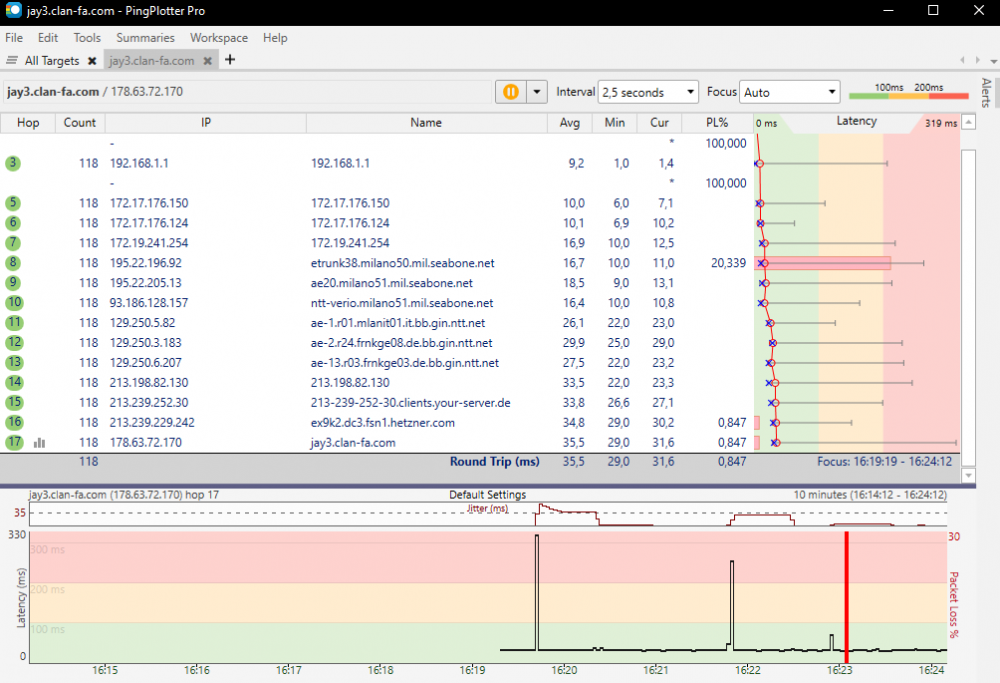The height and width of the screenshot is (683, 1000).
Task: Open the dropdown arrow beside the pause button
Action: [537, 92]
